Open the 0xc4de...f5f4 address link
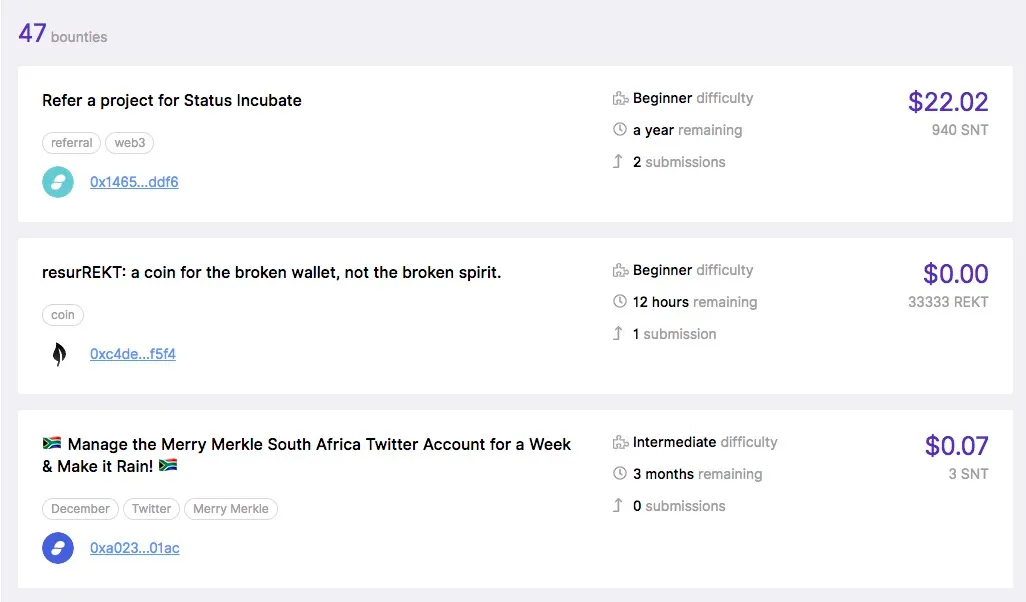 [x=133, y=354]
